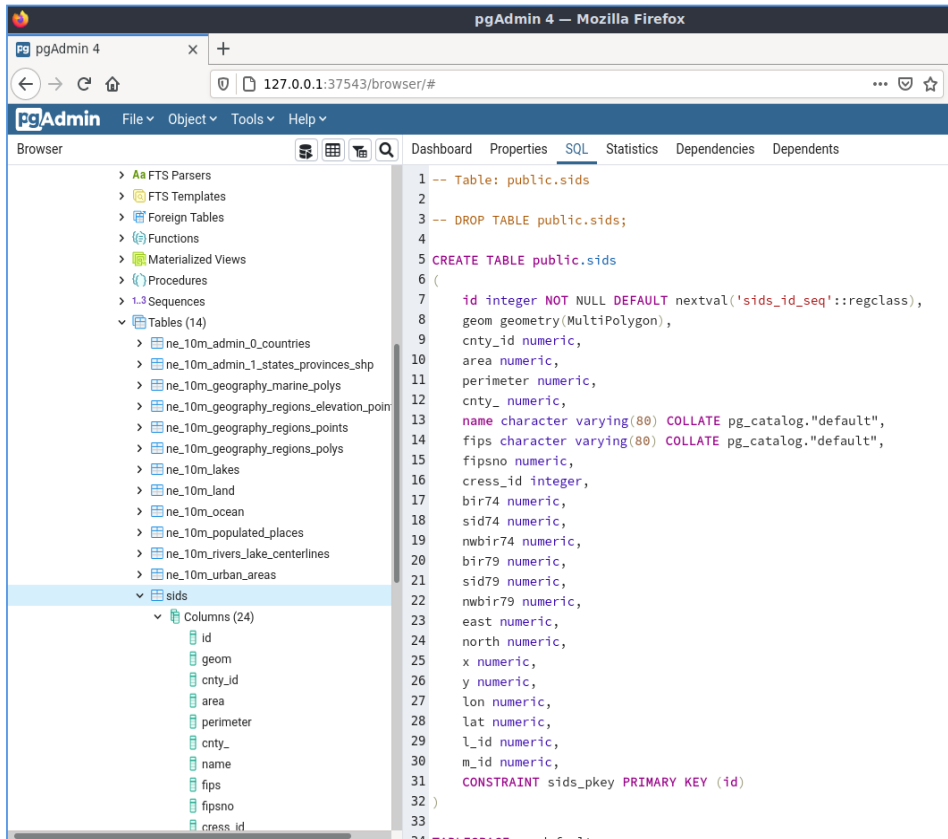948x839 pixels.
Task: Open the Help menu
Action: (x=307, y=119)
